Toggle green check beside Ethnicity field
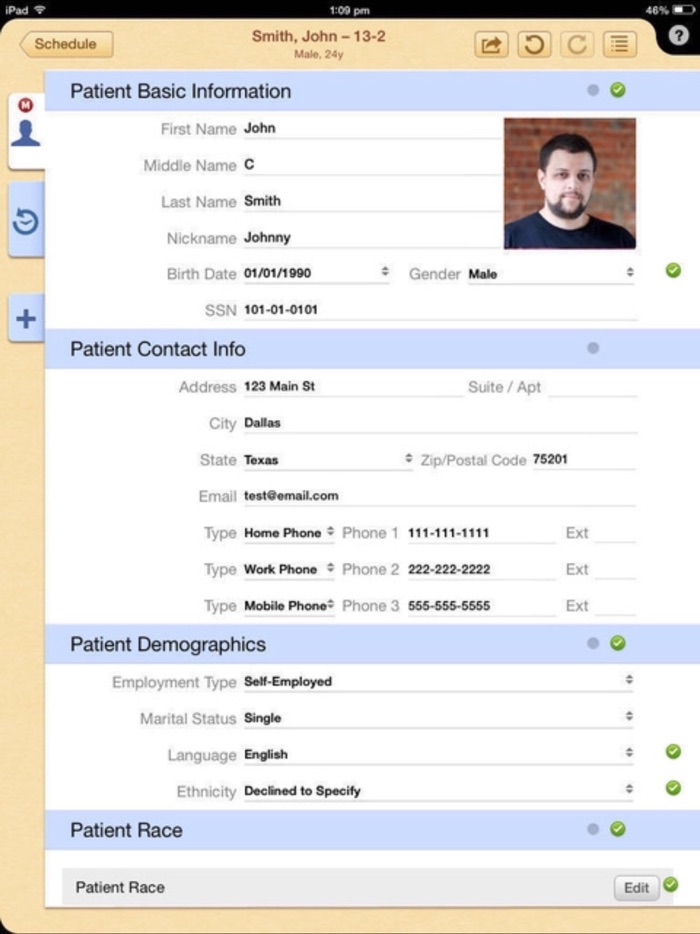The height and width of the screenshot is (934, 700). click(x=673, y=788)
